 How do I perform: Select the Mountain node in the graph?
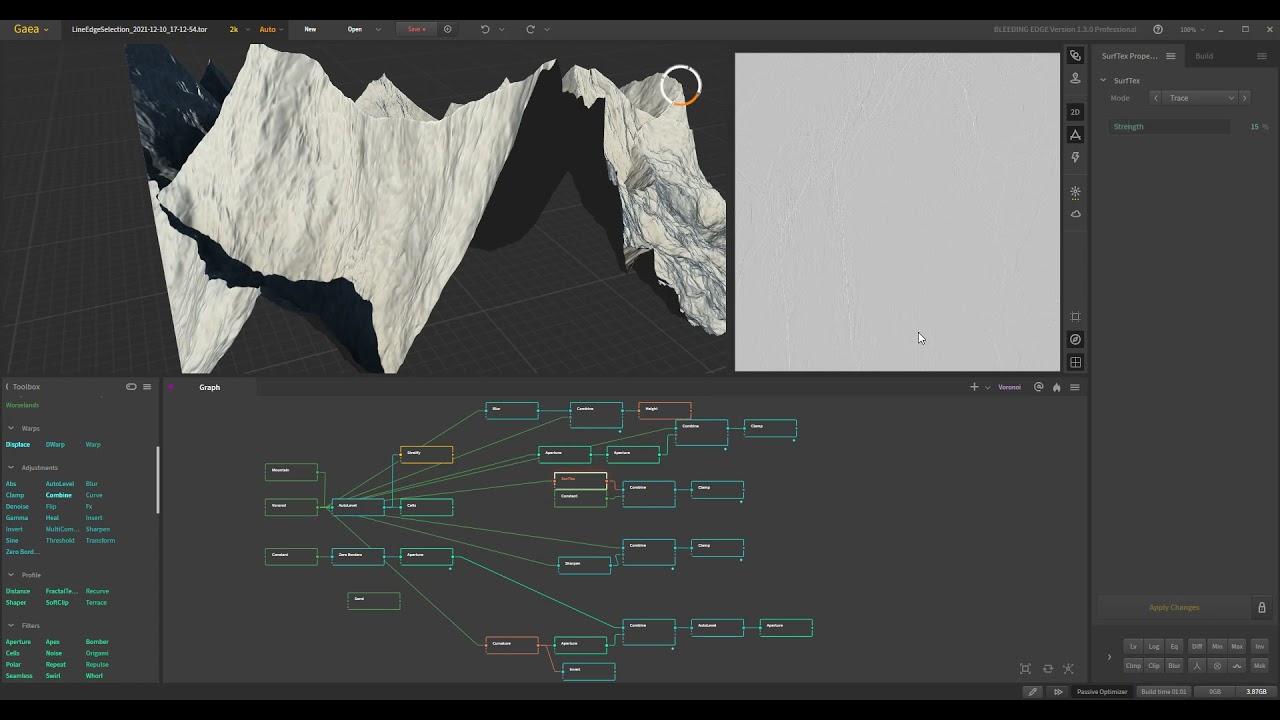pyautogui.click(x=291, y=471)
